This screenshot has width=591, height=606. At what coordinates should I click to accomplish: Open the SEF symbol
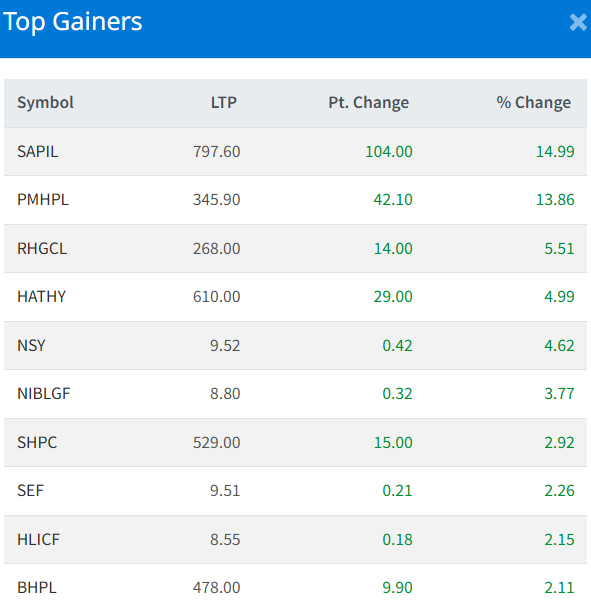(x=30, y=491)
